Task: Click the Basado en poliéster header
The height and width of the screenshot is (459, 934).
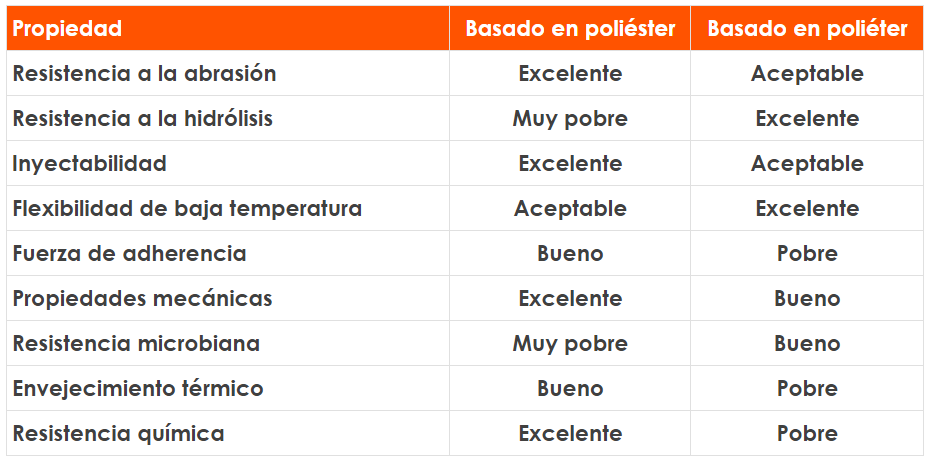Action: pyautogui.click(x=570, y=29)
